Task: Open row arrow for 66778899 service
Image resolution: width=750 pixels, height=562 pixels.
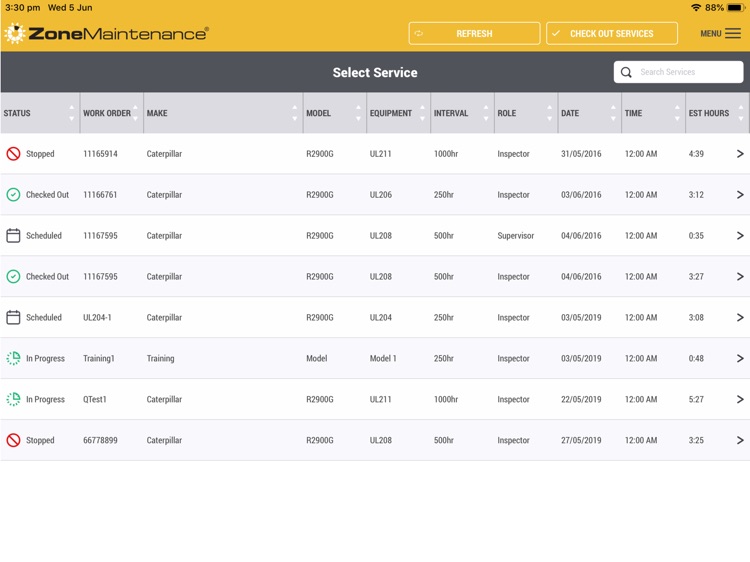Action: coord(740,440)
